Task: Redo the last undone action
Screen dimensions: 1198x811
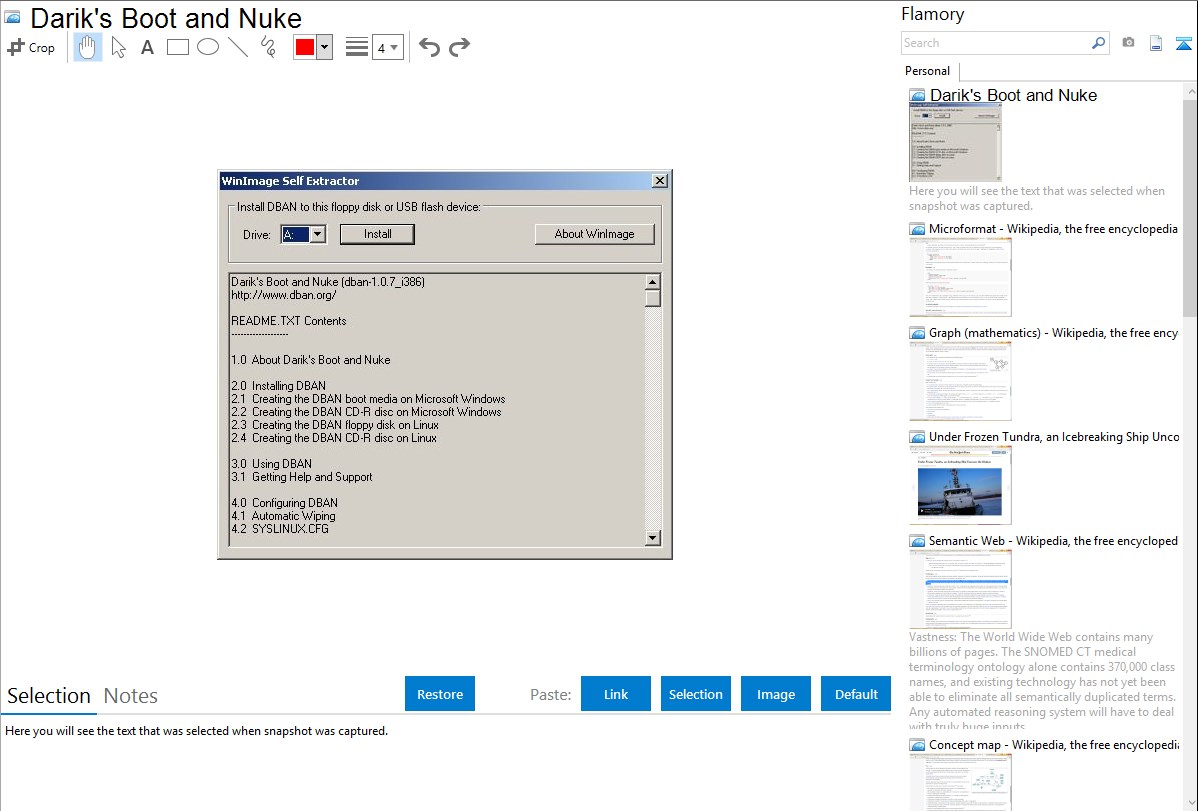Action: [x=459, y=47]
